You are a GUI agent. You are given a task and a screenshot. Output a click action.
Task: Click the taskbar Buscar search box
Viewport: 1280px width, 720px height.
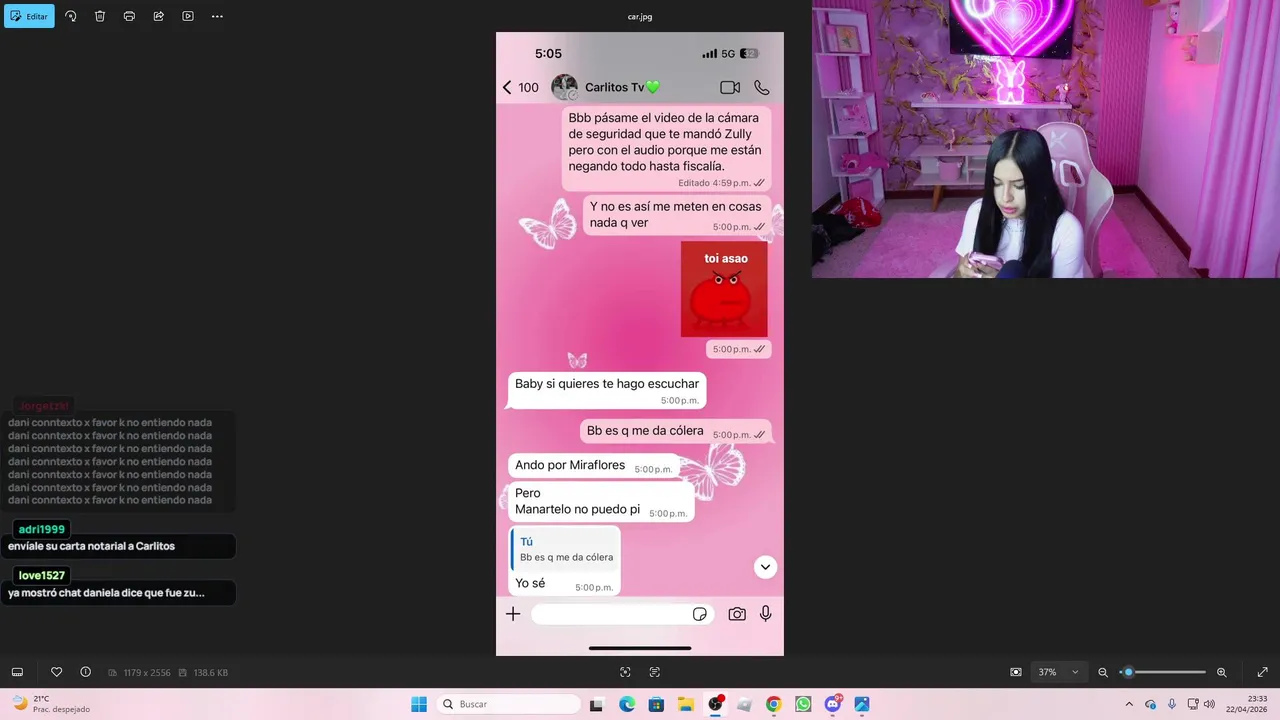[510, 704]
